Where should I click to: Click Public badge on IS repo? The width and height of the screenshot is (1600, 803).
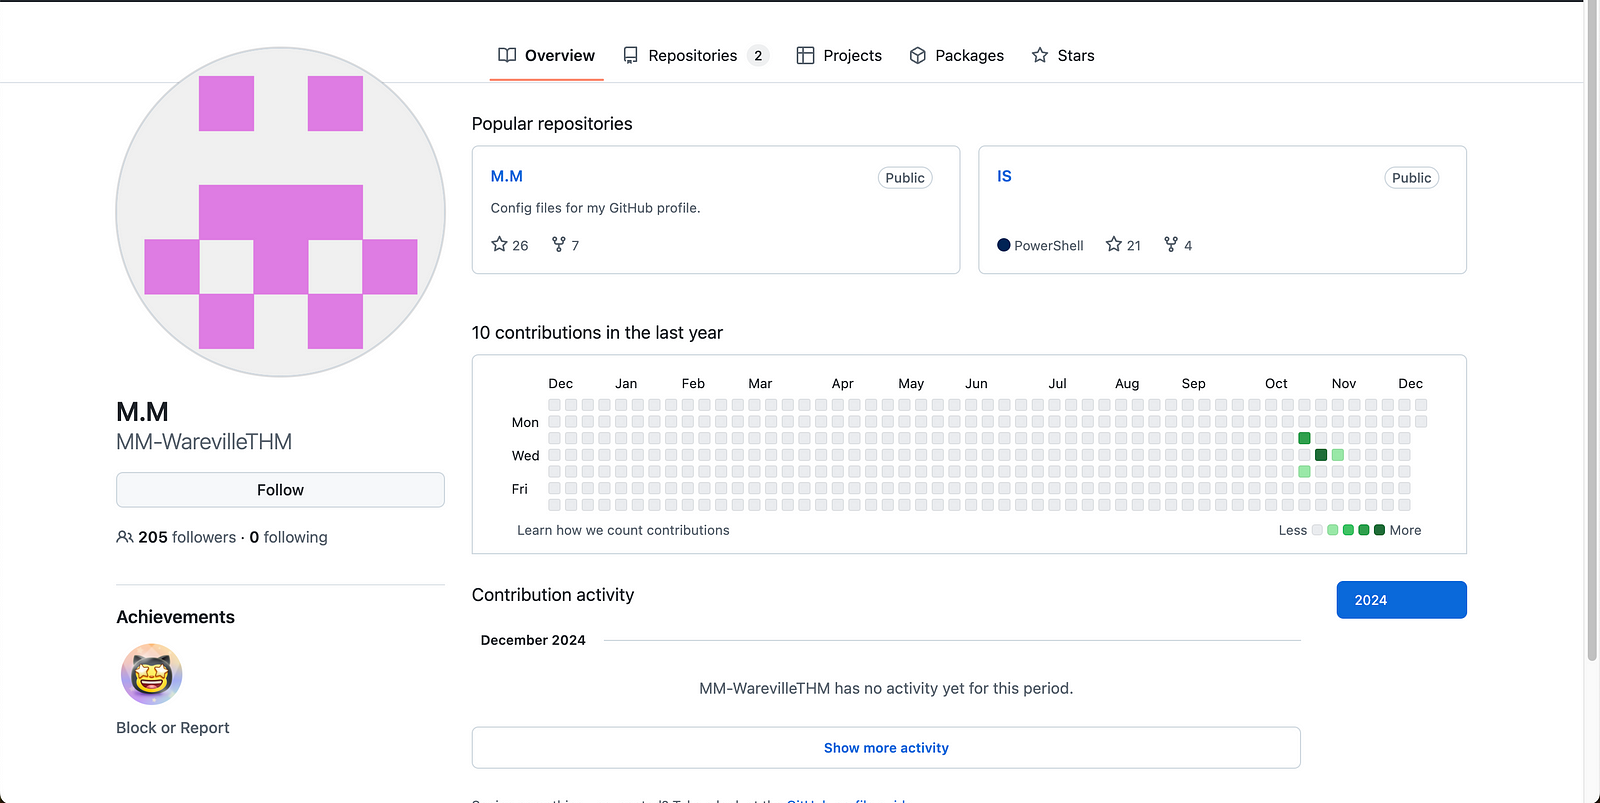coord(1411,178)
